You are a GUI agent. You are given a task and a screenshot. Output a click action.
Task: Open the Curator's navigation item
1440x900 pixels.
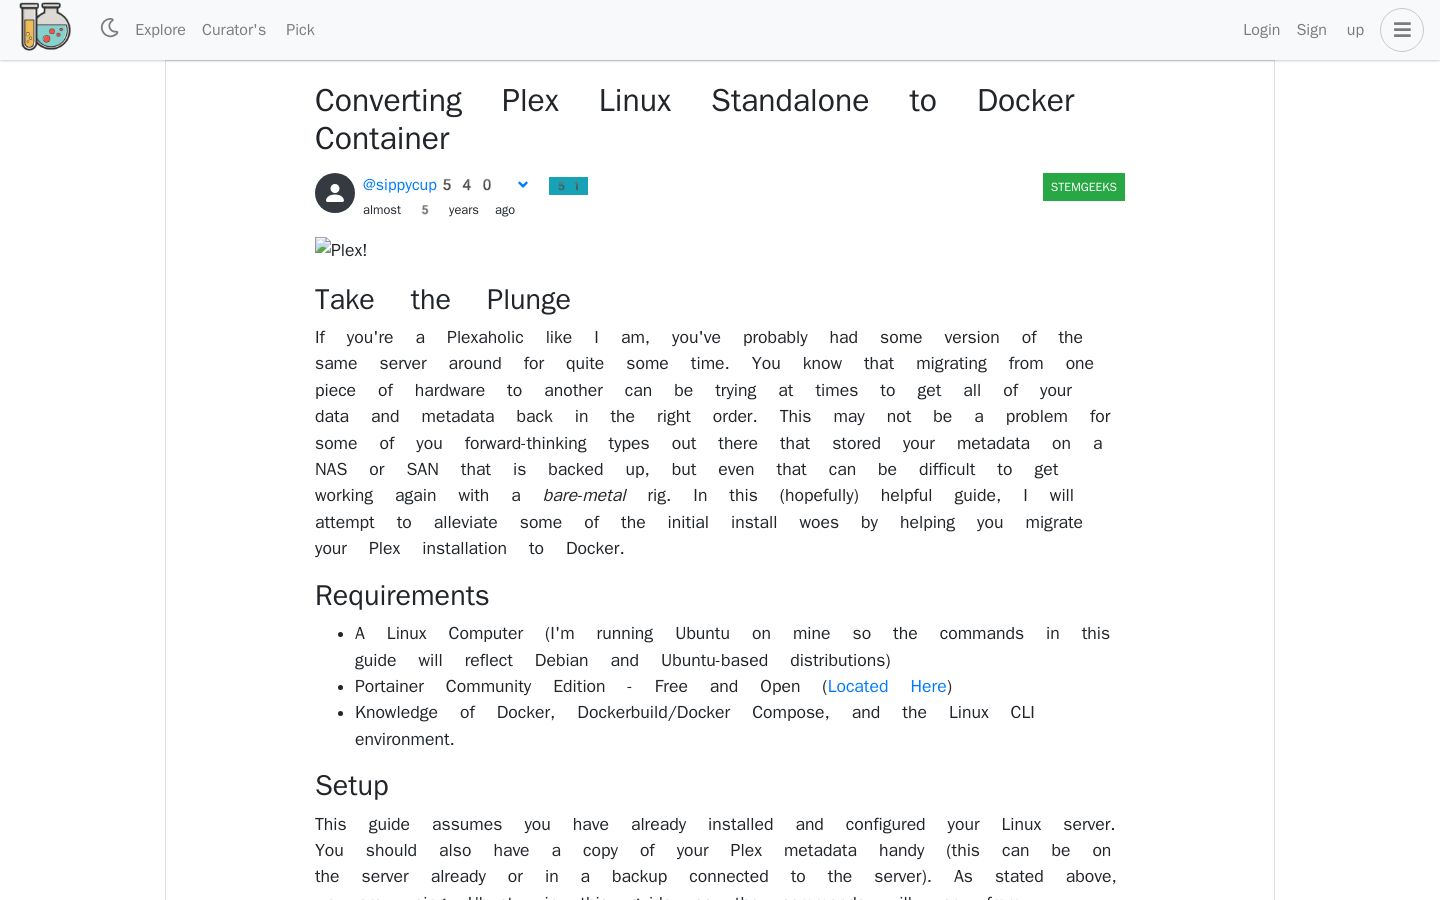click(234, 30)
